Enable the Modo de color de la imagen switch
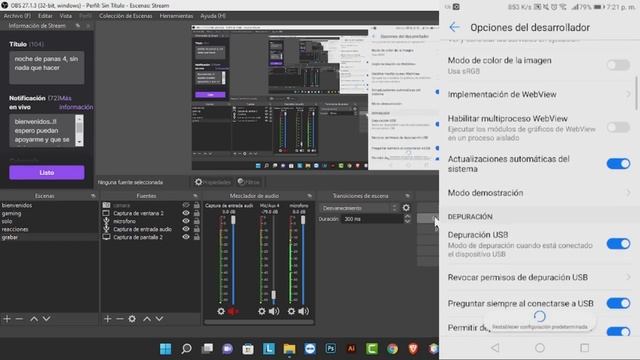Viewport: 640px width, 360px height. click(618, 65)
